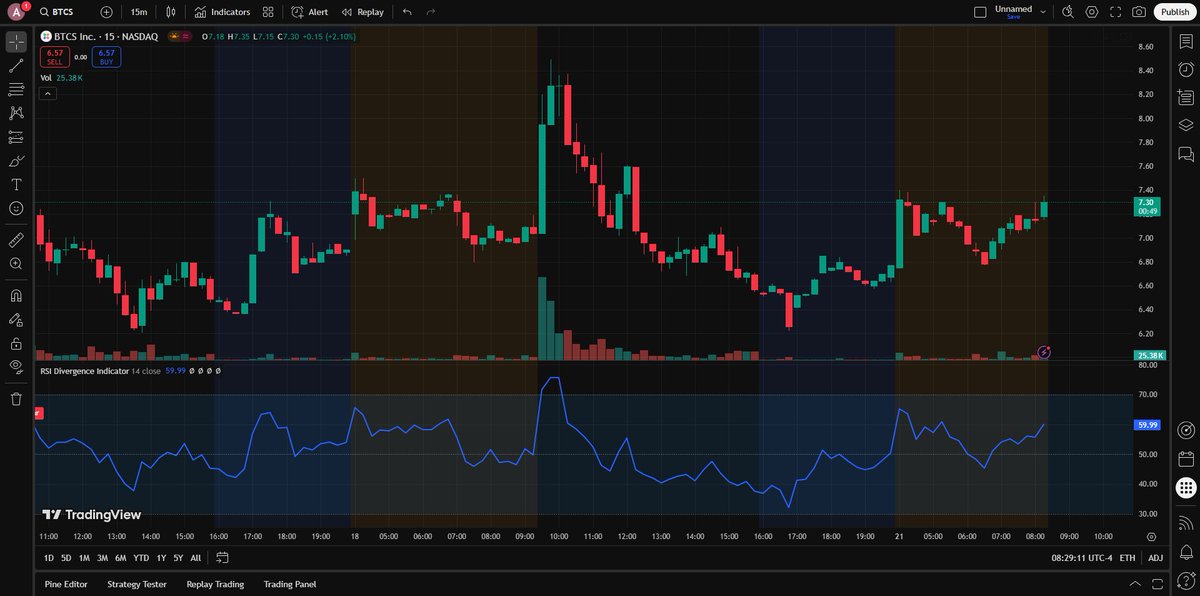This screenshot has height=596, width=1200.
Task: Select the patterns drawing tool
Action: [x=16, y=113]
